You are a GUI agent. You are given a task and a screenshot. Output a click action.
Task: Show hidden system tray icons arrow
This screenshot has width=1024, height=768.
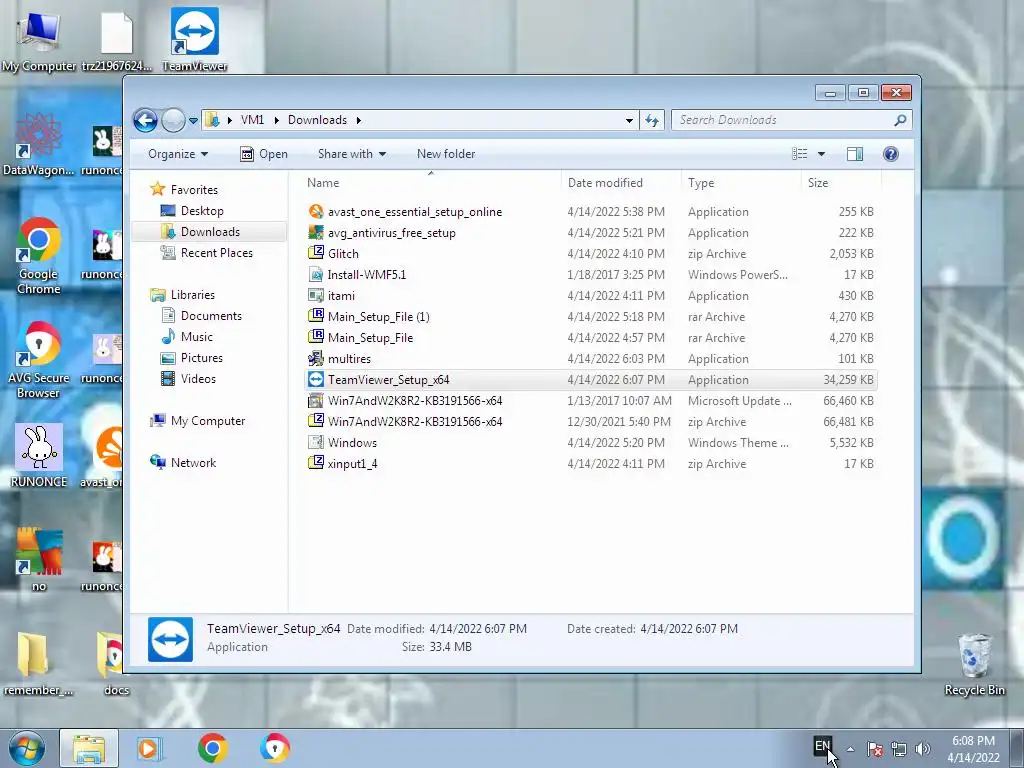[850, 749]
